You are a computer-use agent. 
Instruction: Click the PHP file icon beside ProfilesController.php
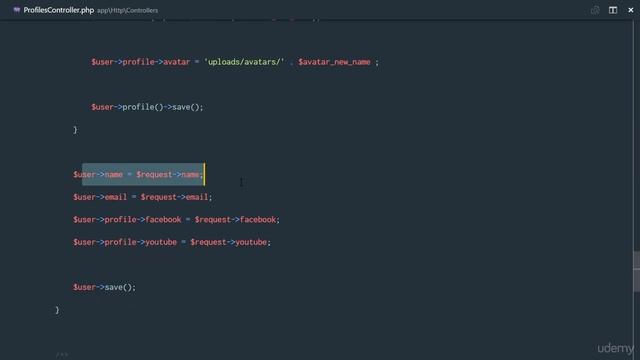17,10
